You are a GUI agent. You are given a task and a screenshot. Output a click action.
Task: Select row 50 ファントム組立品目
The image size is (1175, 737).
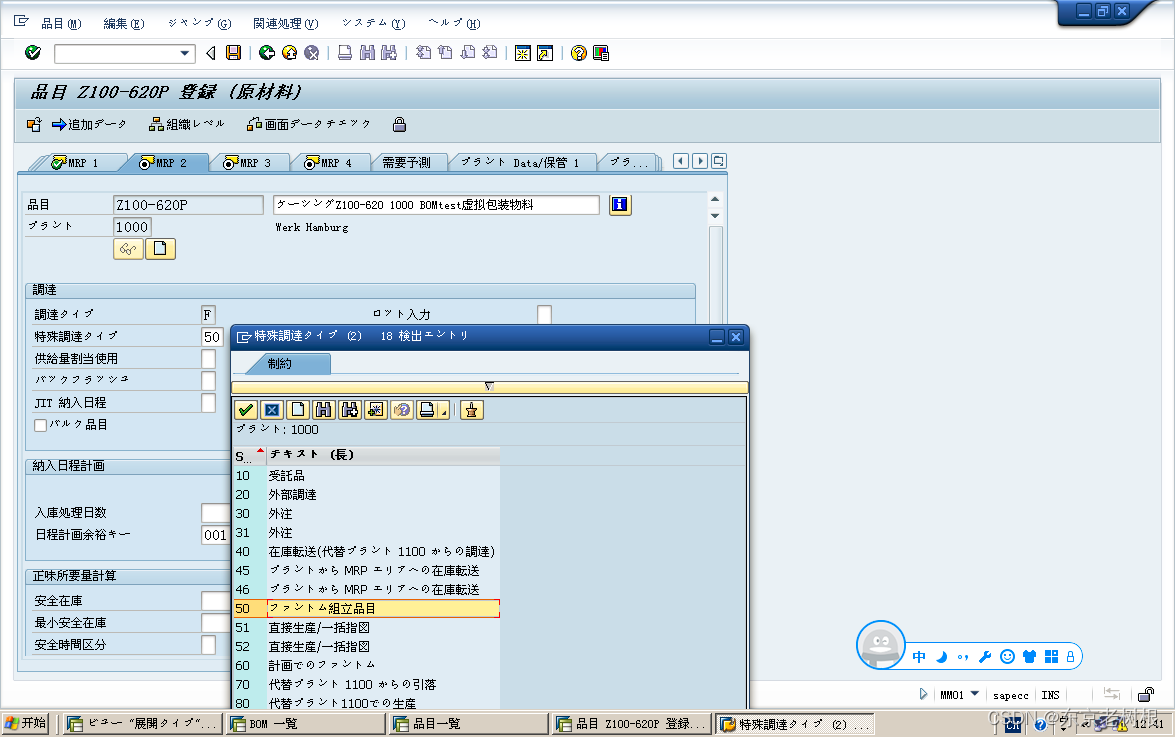(366, 608)
